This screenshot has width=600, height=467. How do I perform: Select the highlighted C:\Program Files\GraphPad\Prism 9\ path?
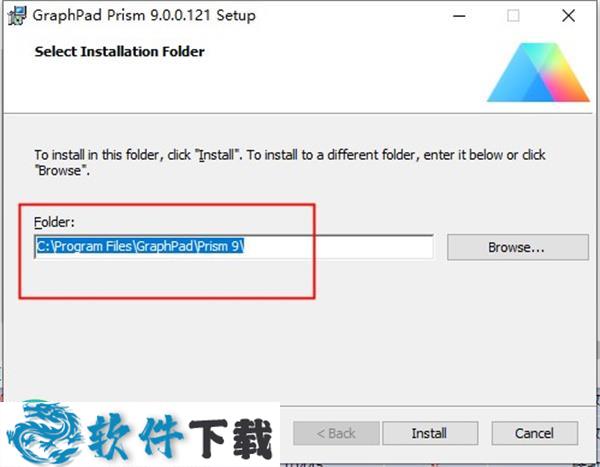[140, 246]
